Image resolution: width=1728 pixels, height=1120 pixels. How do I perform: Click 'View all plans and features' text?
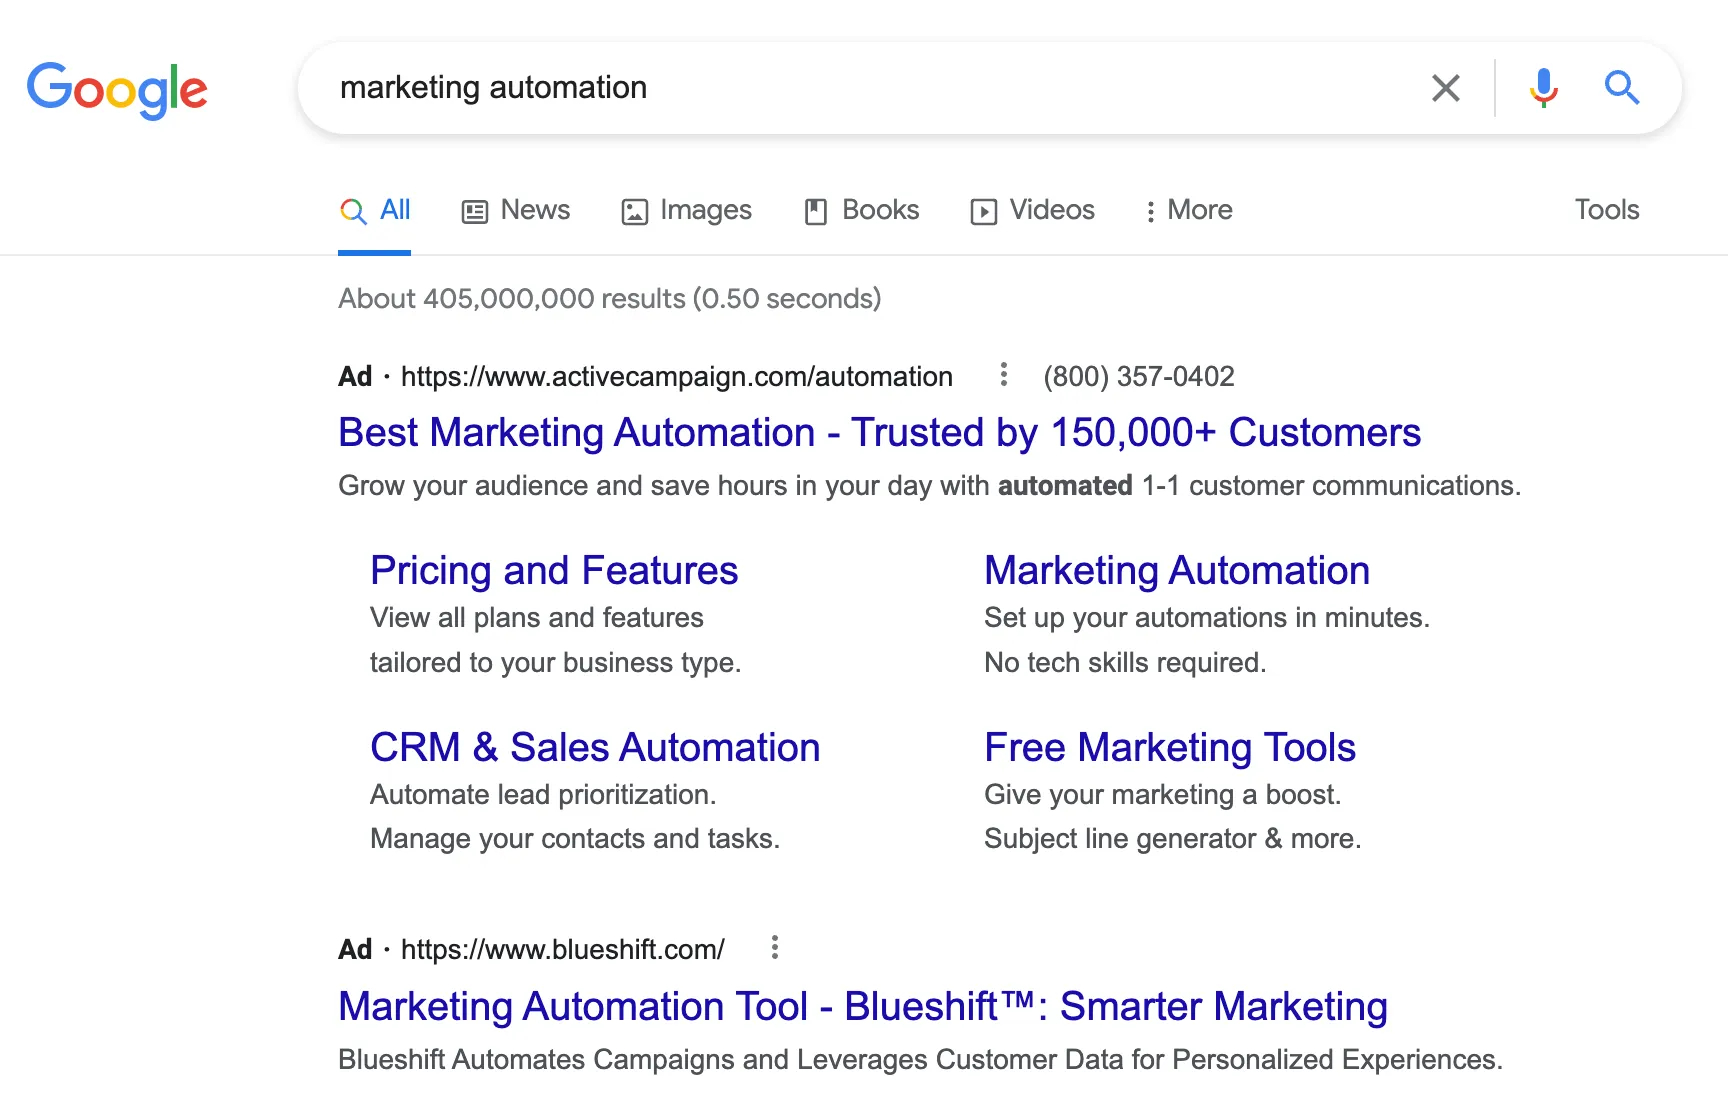[537, 618]
